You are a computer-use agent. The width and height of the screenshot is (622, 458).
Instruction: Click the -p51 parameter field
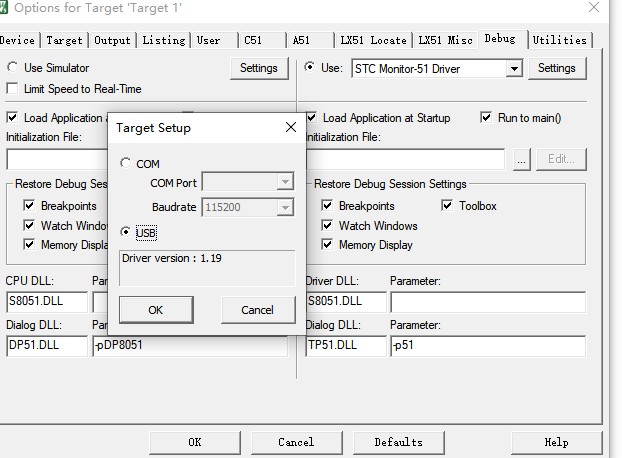point(488,345)
